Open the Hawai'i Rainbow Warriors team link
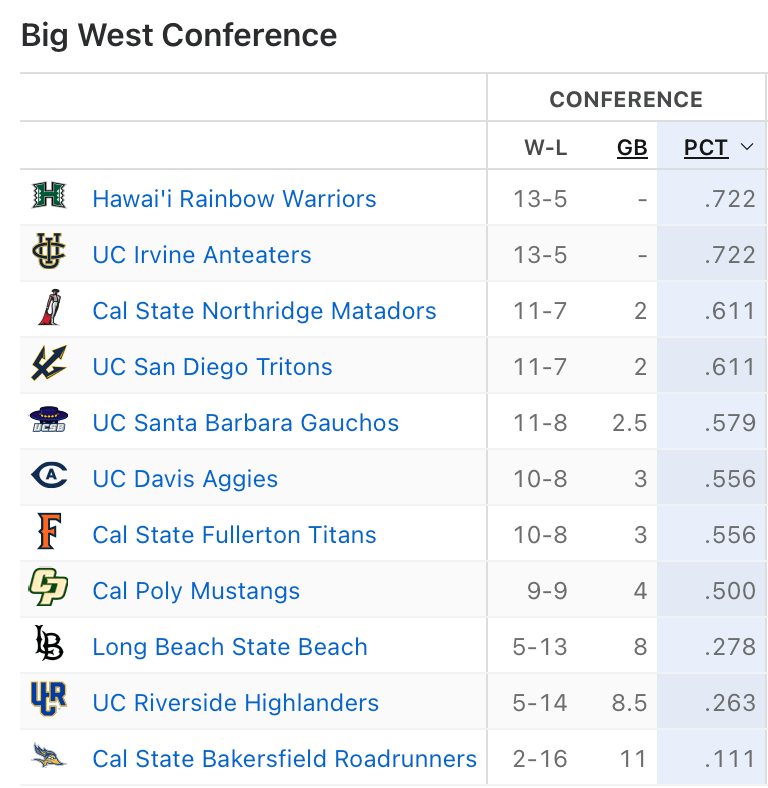 (234, 199)
